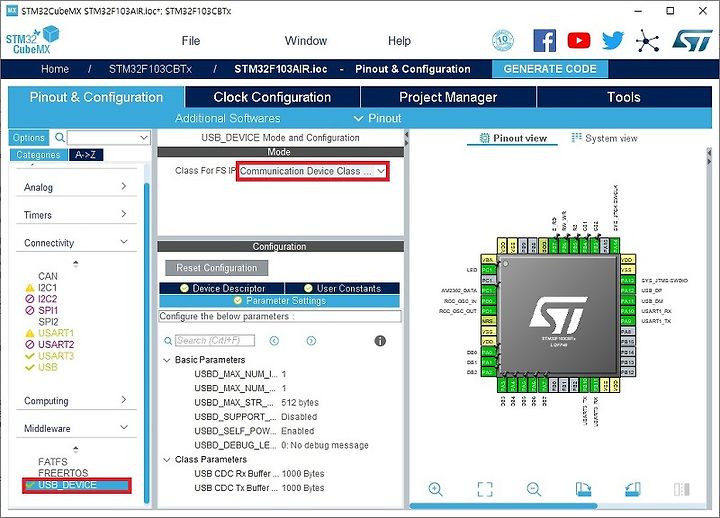Click the Reset Configuration button
This screenshot has height=518, width=720.
[216, 268]
